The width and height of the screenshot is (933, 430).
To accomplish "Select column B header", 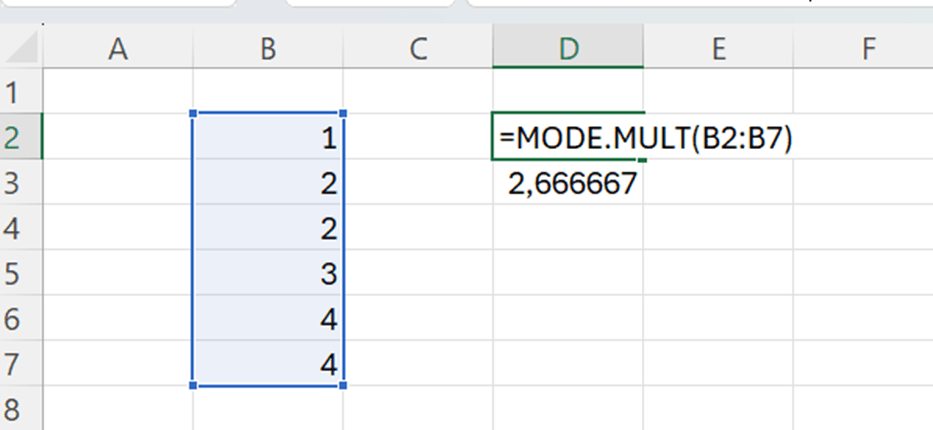I will click(267, 48).
